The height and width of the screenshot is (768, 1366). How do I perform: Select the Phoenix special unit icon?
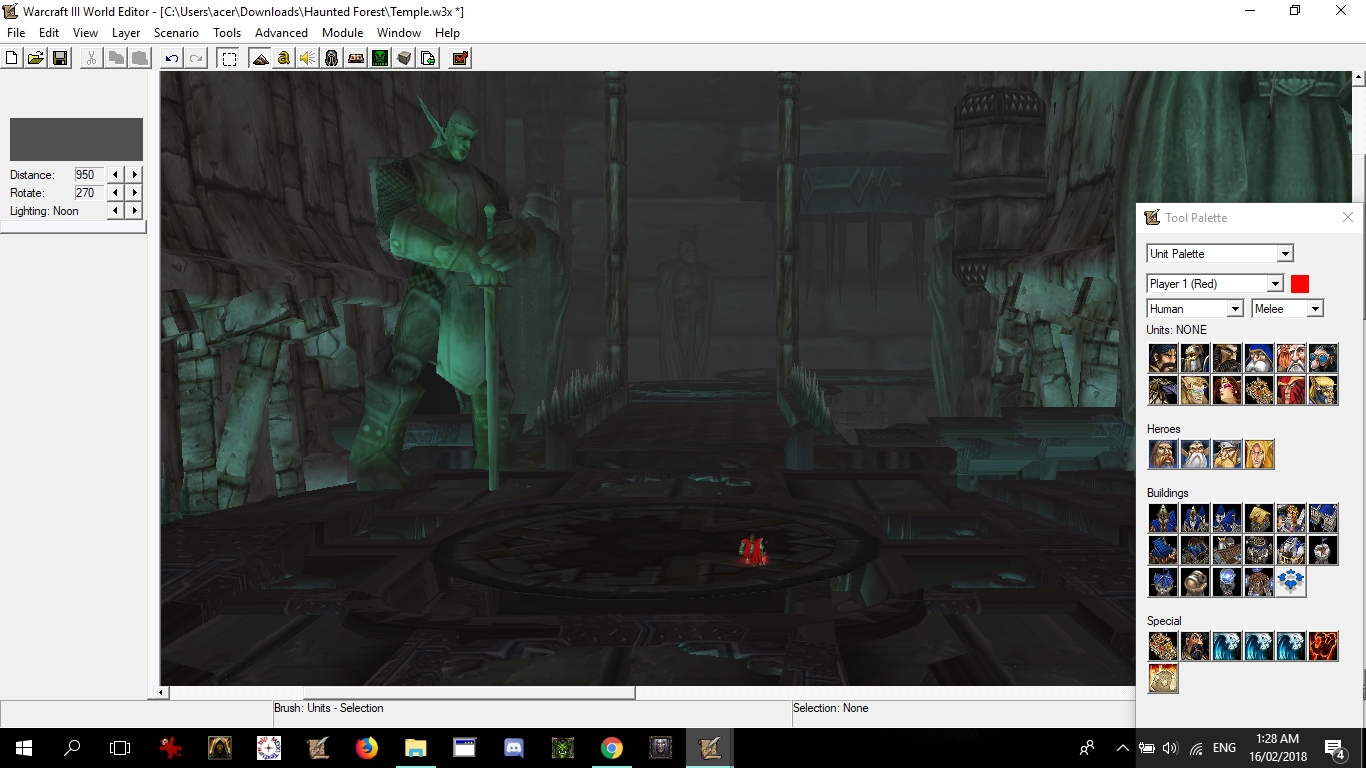point(1323,646)
